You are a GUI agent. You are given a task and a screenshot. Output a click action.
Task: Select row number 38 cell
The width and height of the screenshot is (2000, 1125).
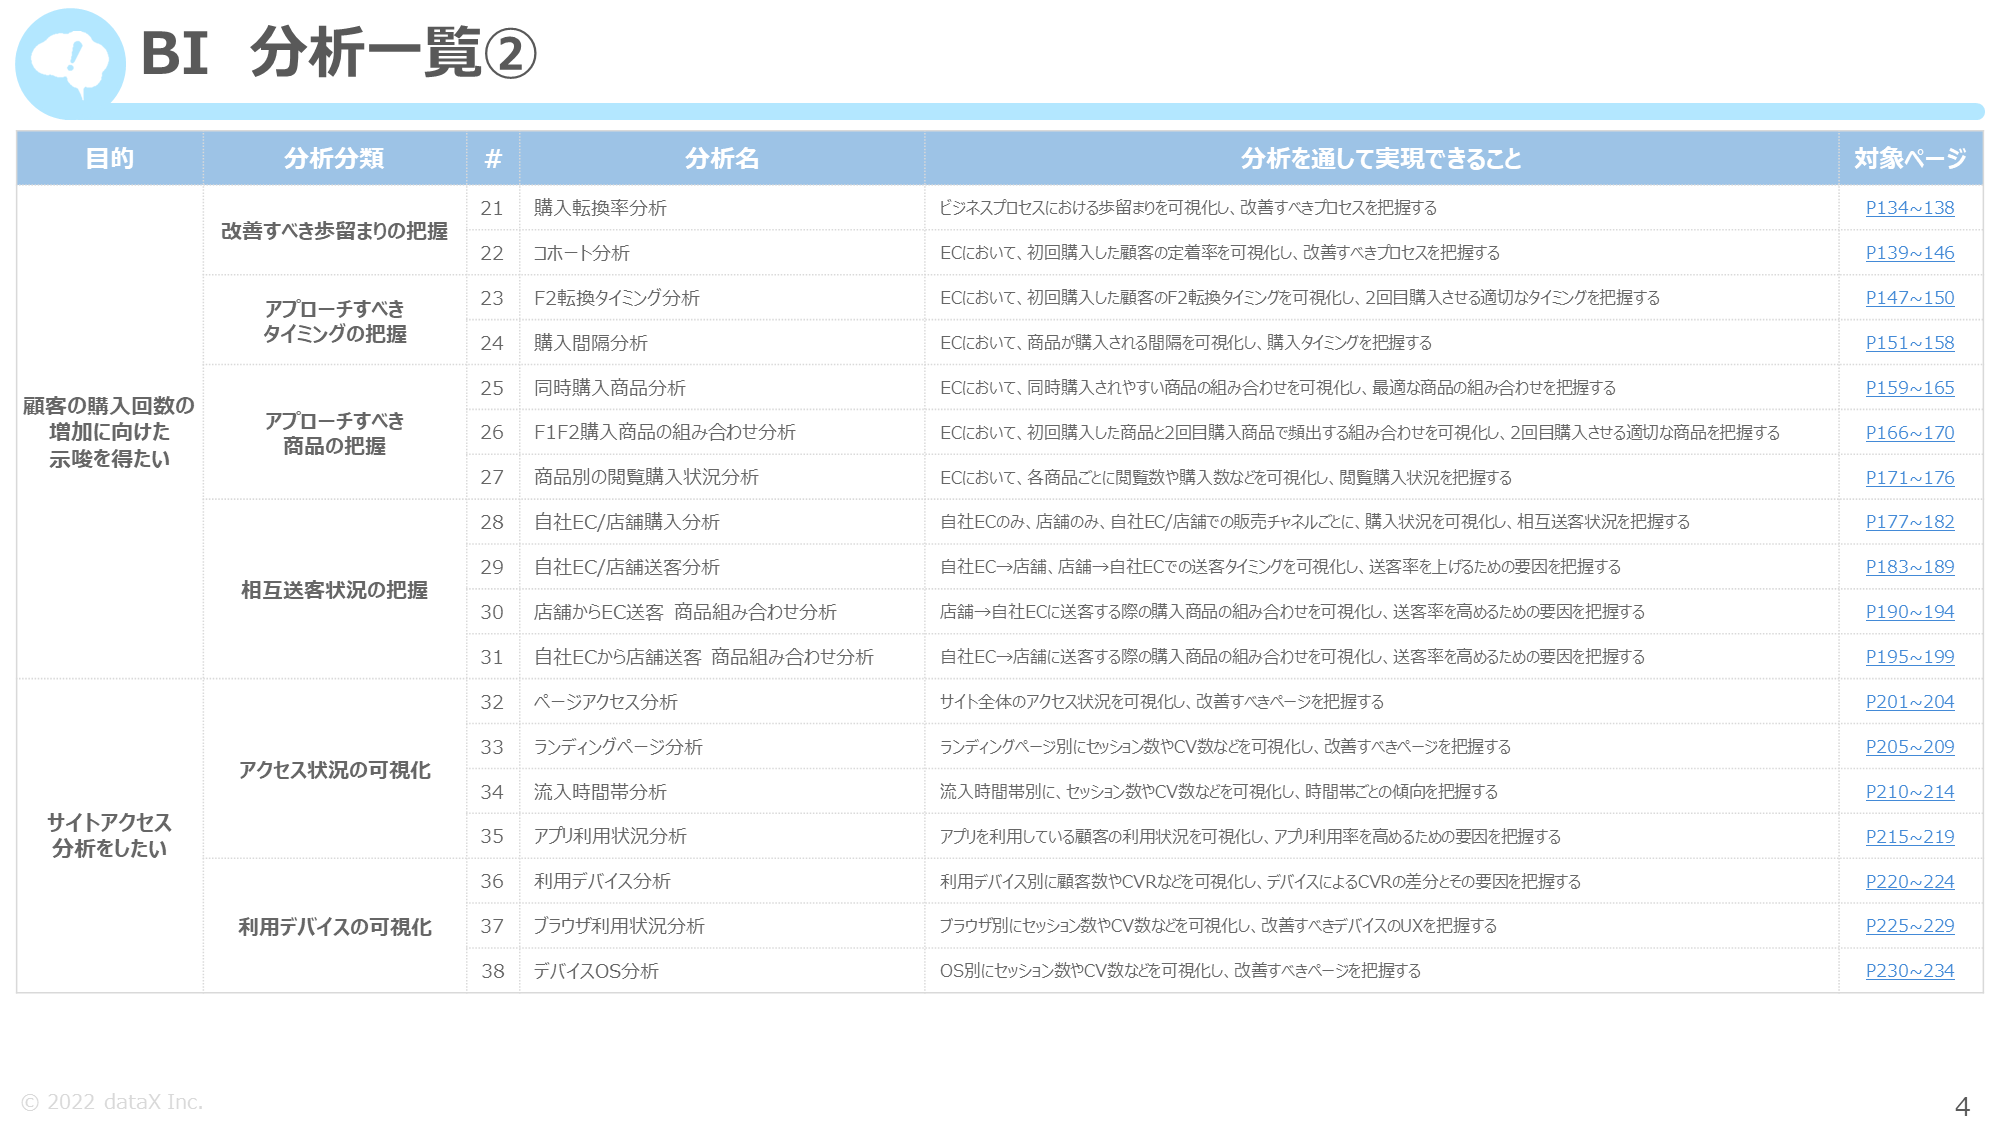[493, 971]
